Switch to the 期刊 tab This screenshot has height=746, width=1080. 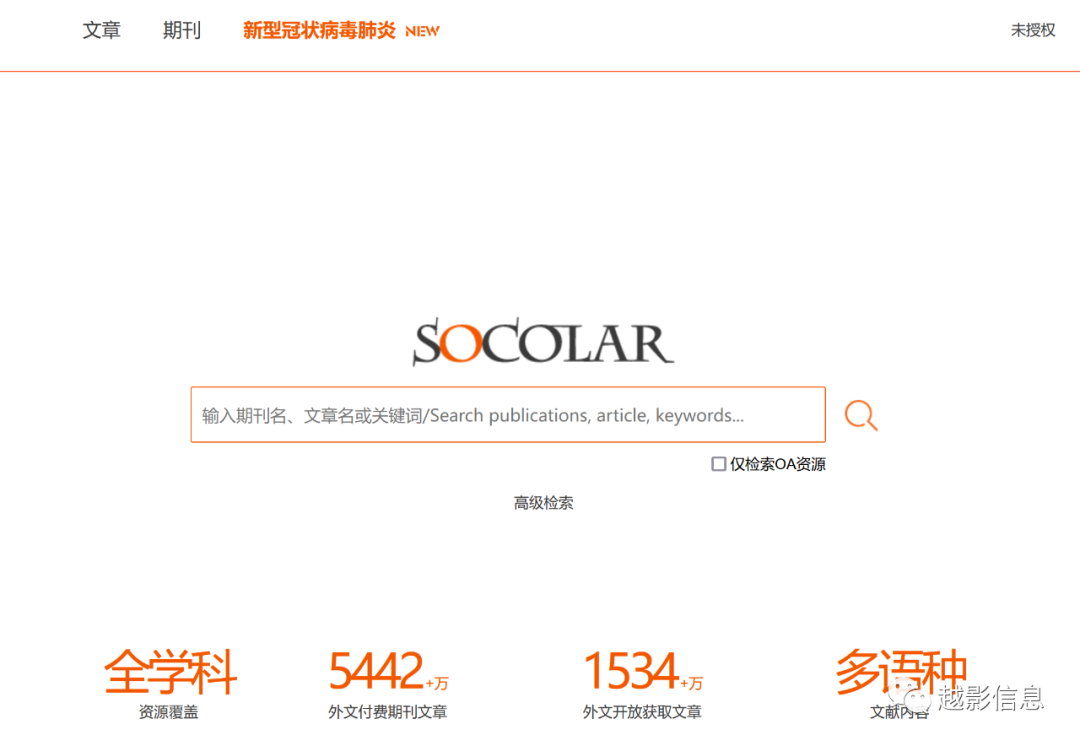coord(182,30)
